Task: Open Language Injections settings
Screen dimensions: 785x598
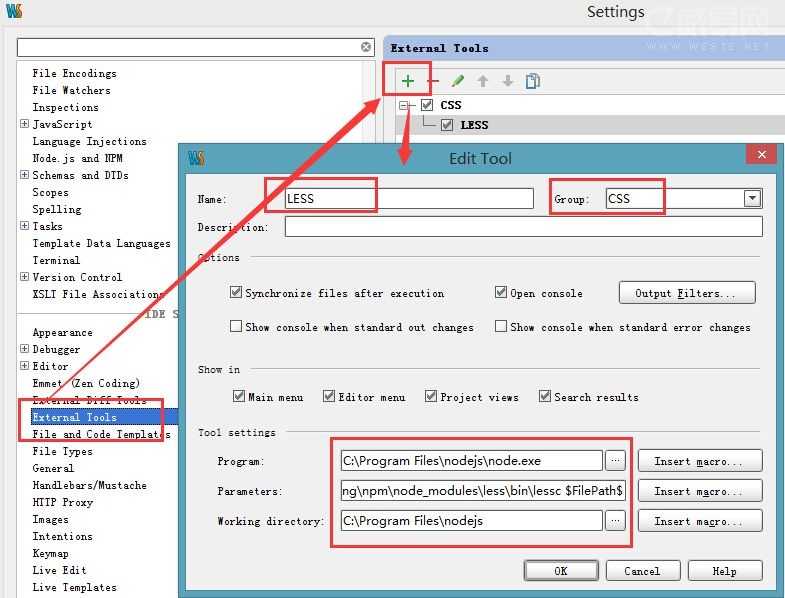Action: point(90,141)
